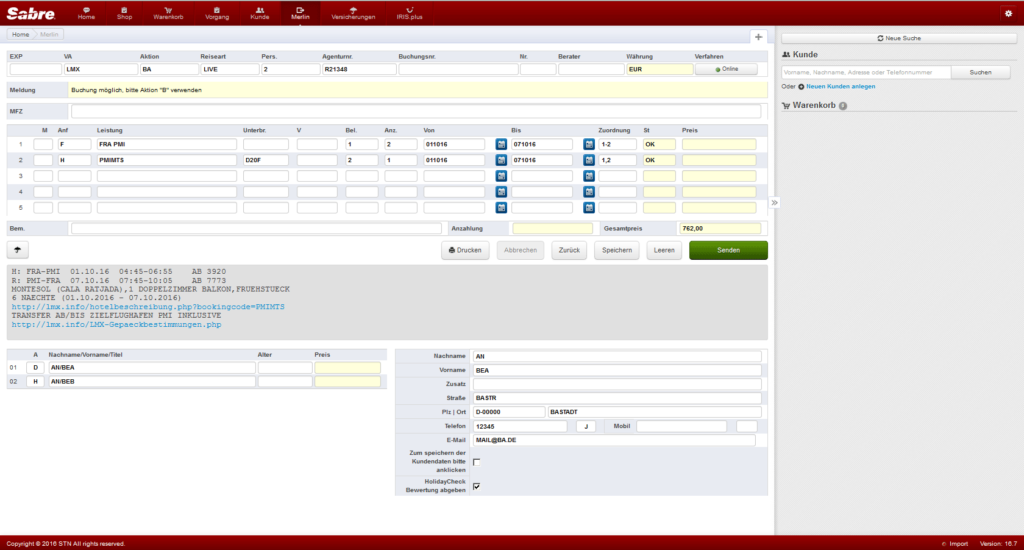Click the customer search input field
The image size is (1024, 550).
[866, 73]
